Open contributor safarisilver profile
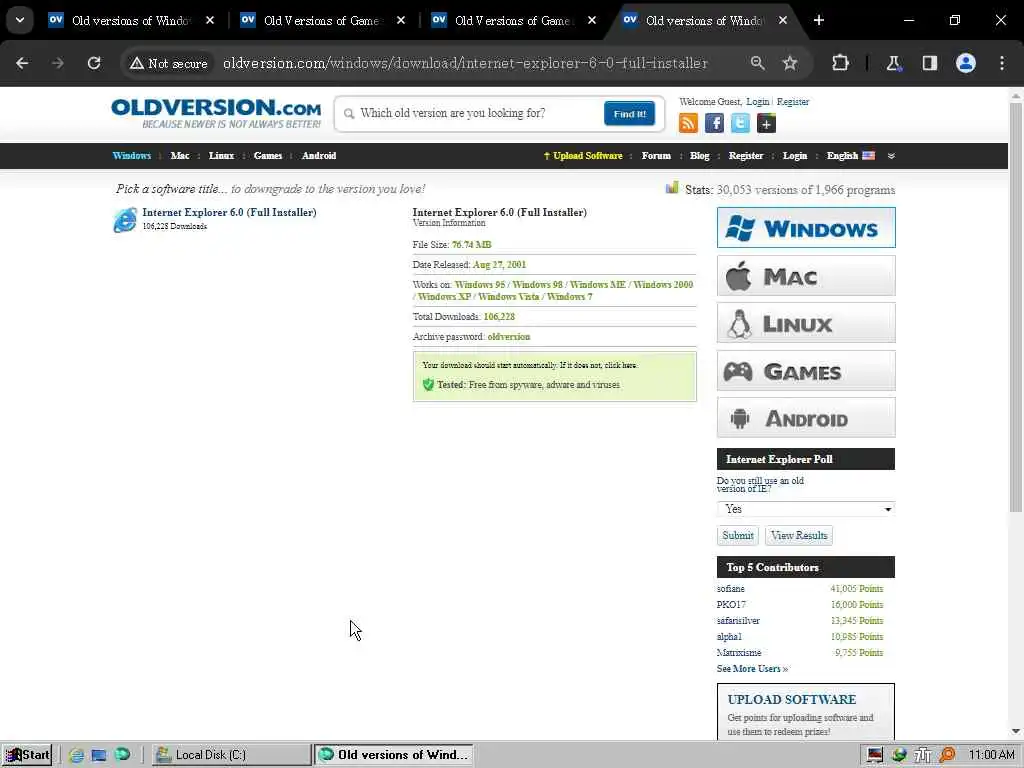 click(x=738, y=621)
